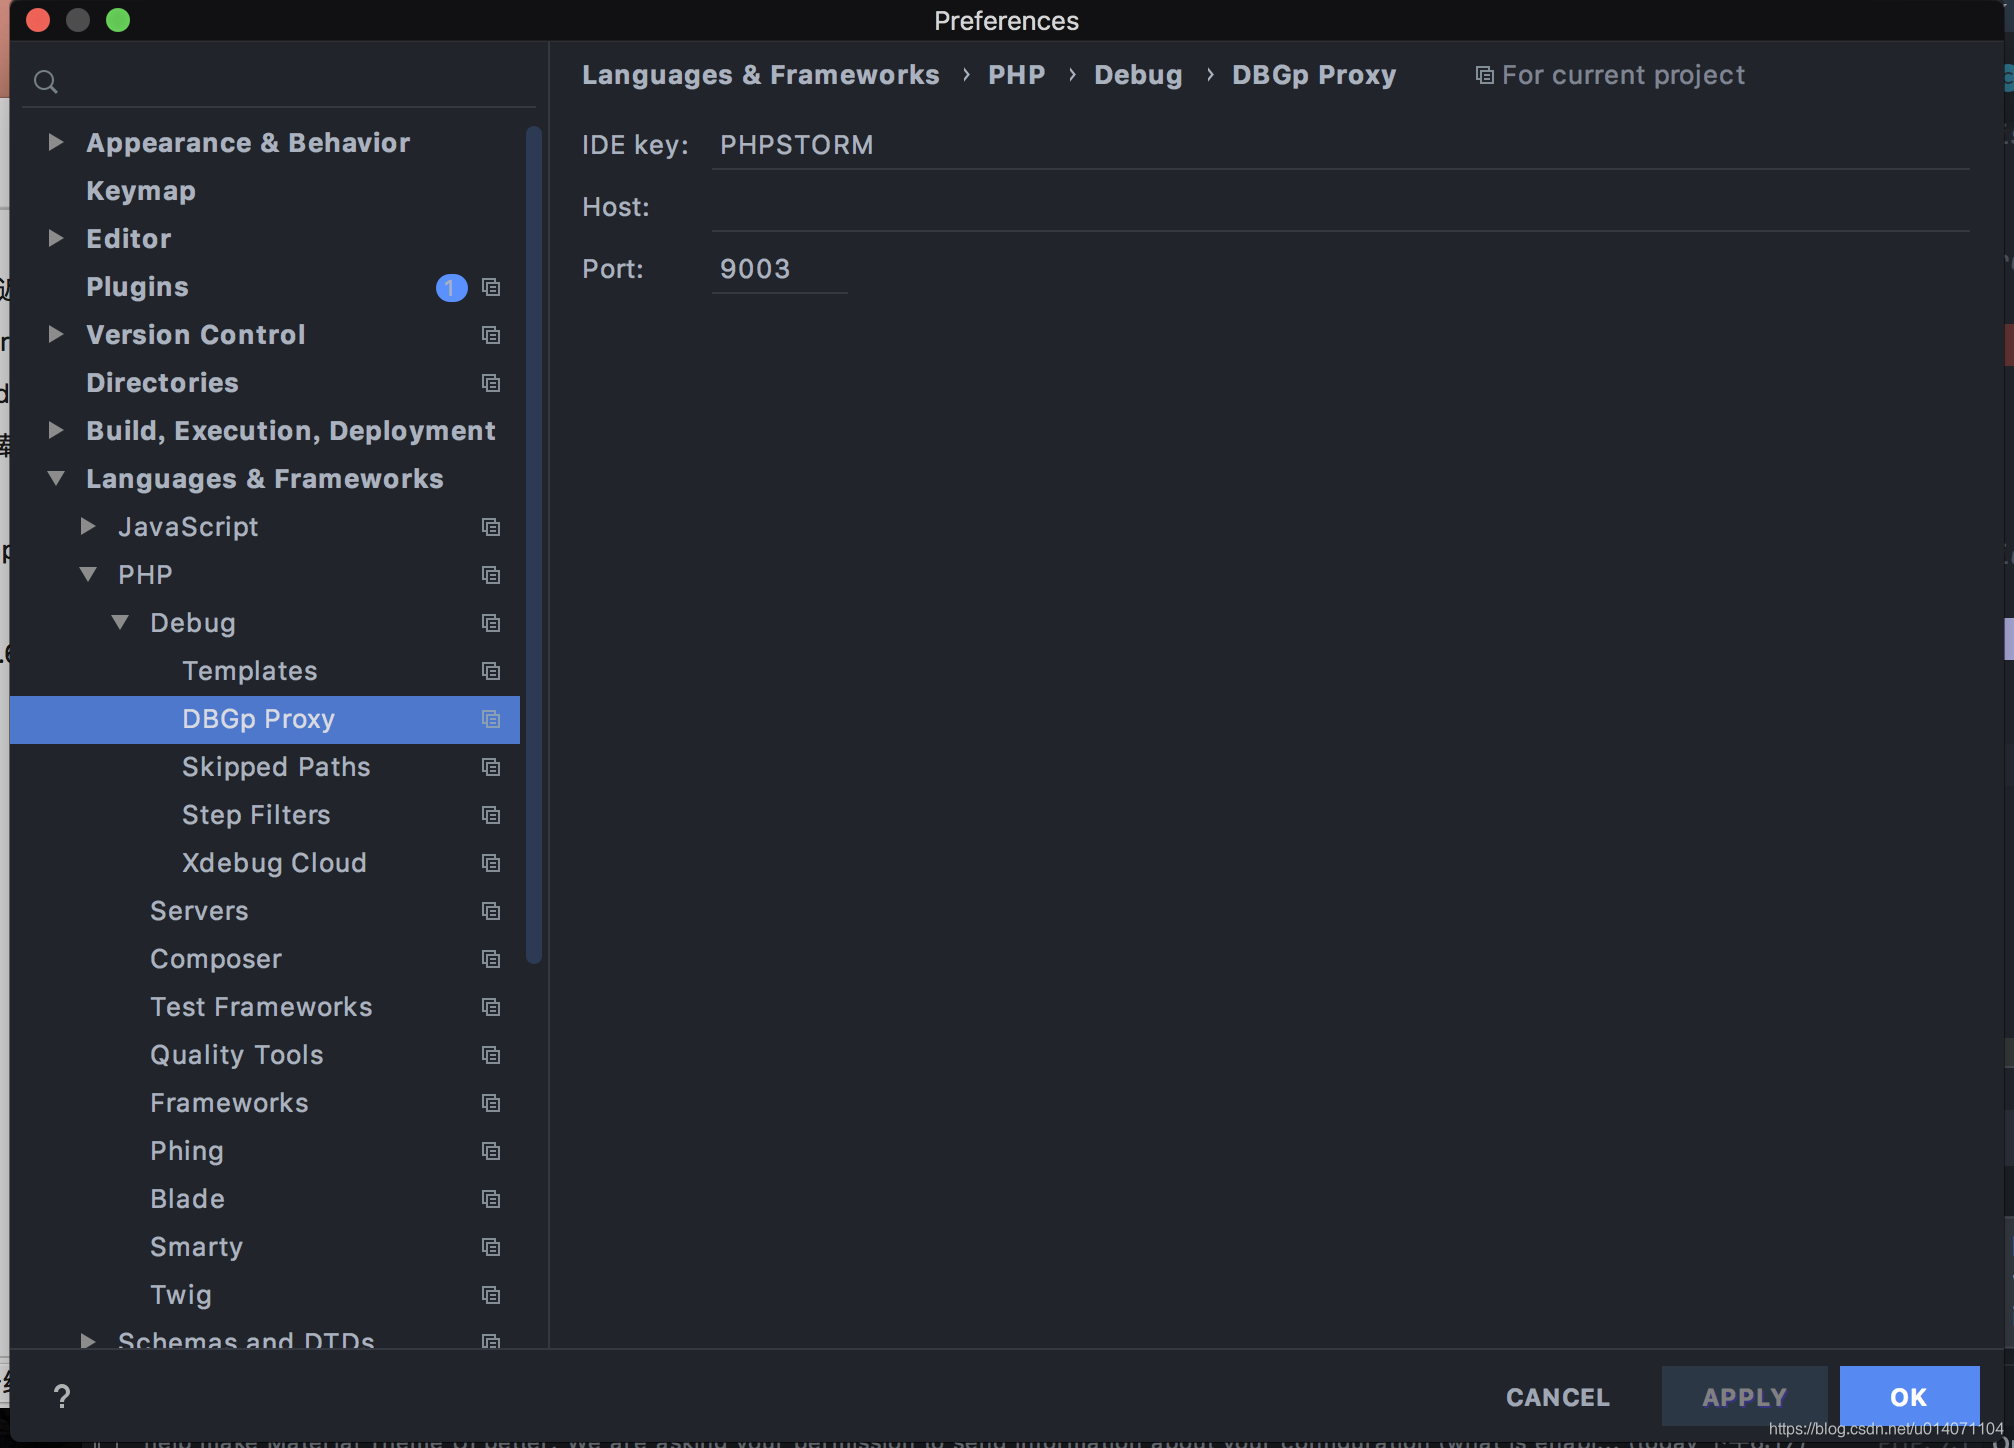Click project icon beside Version Control
Image resolution: width=2014 pixels, height=1448 pixels.
491,335
